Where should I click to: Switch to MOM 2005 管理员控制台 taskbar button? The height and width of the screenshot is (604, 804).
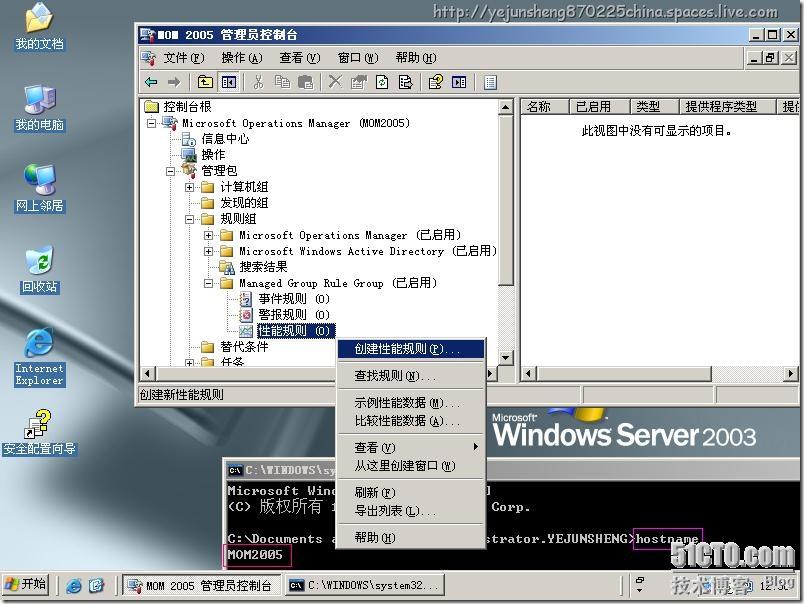pos(202,586)
